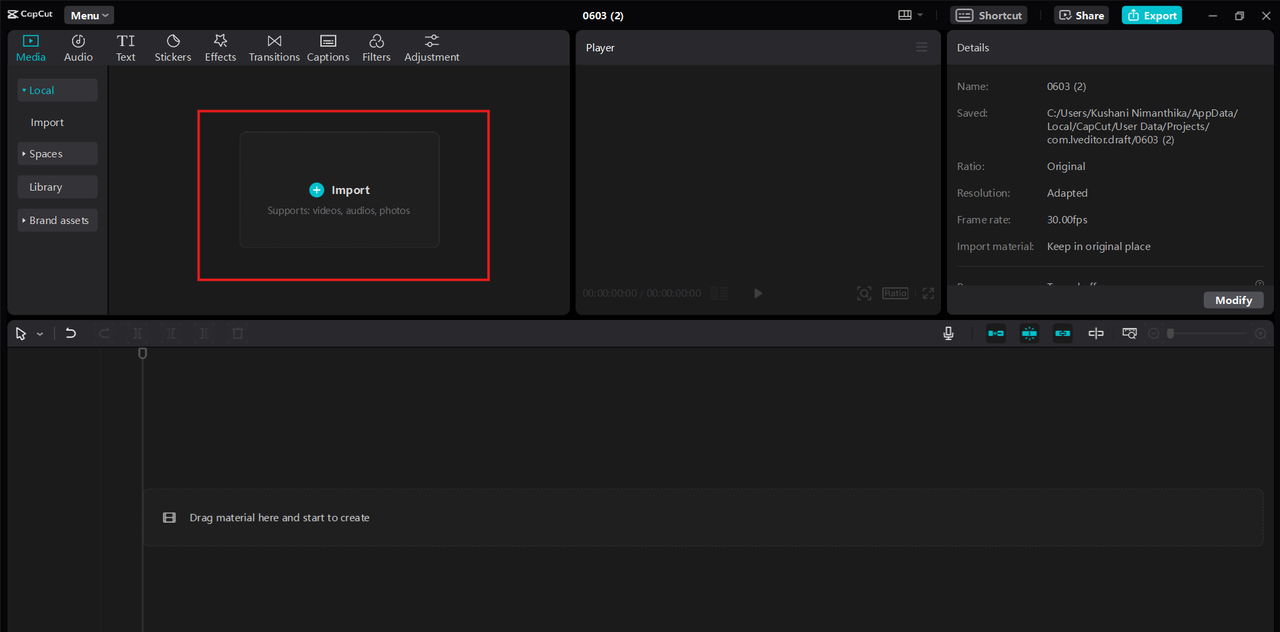Viewport: 1280px width, 632px height.
Task: Open the Stickers tab
Action: point(173,48)
